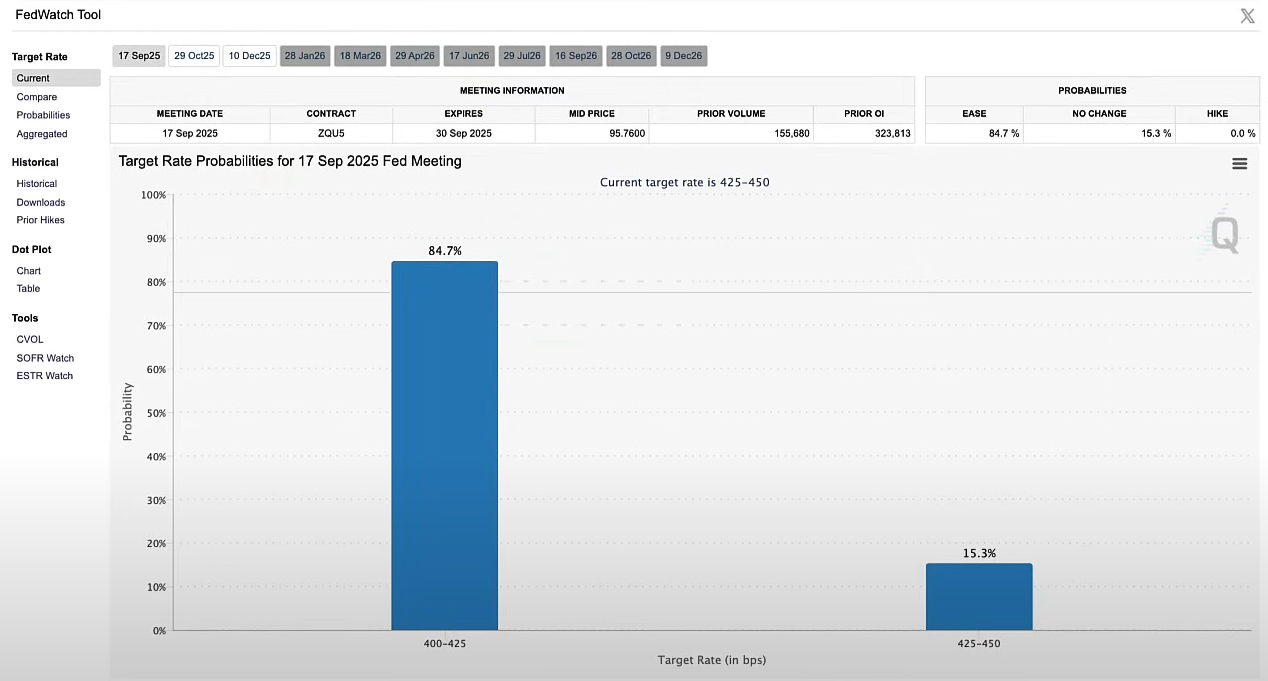Open the 10 Dec25 meeting tab
The height and width of the screenshot is (681, 1268).
coord(249,56)
